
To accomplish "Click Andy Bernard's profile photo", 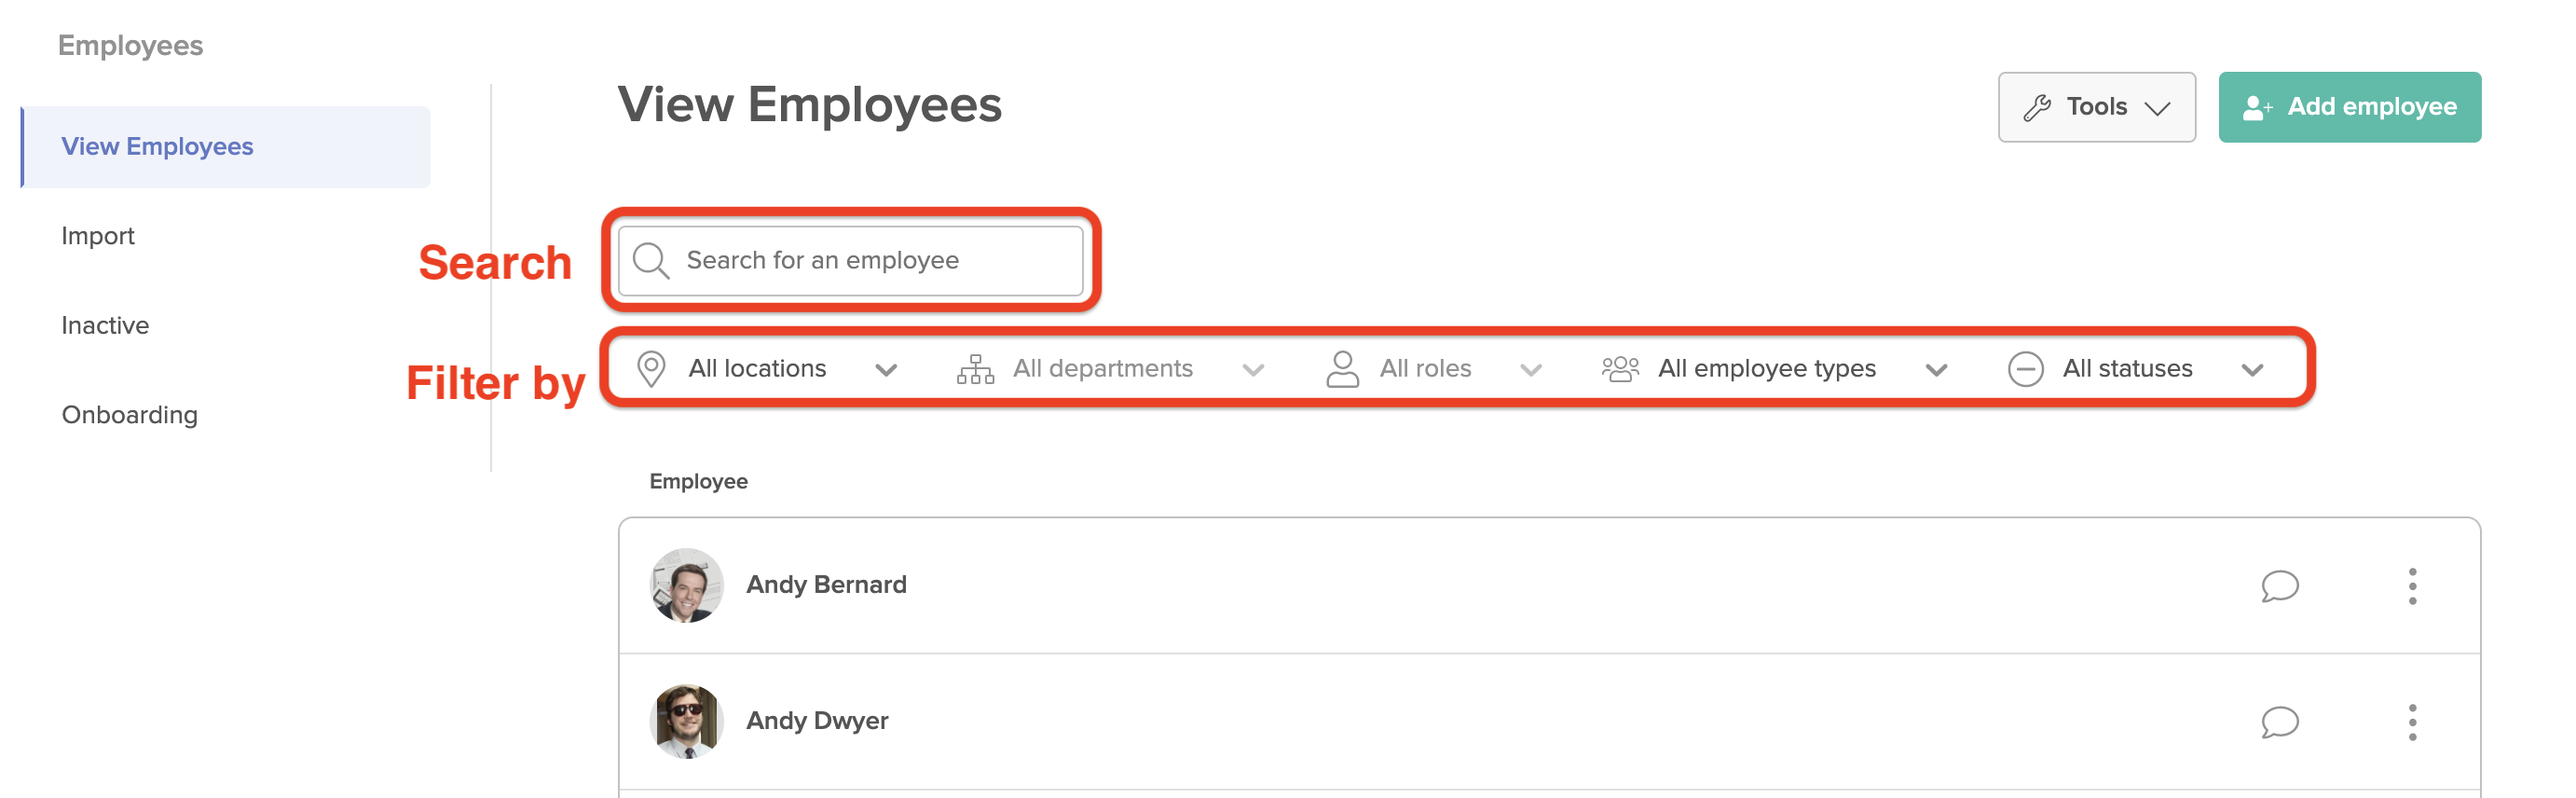I will (x=686, y=585).
